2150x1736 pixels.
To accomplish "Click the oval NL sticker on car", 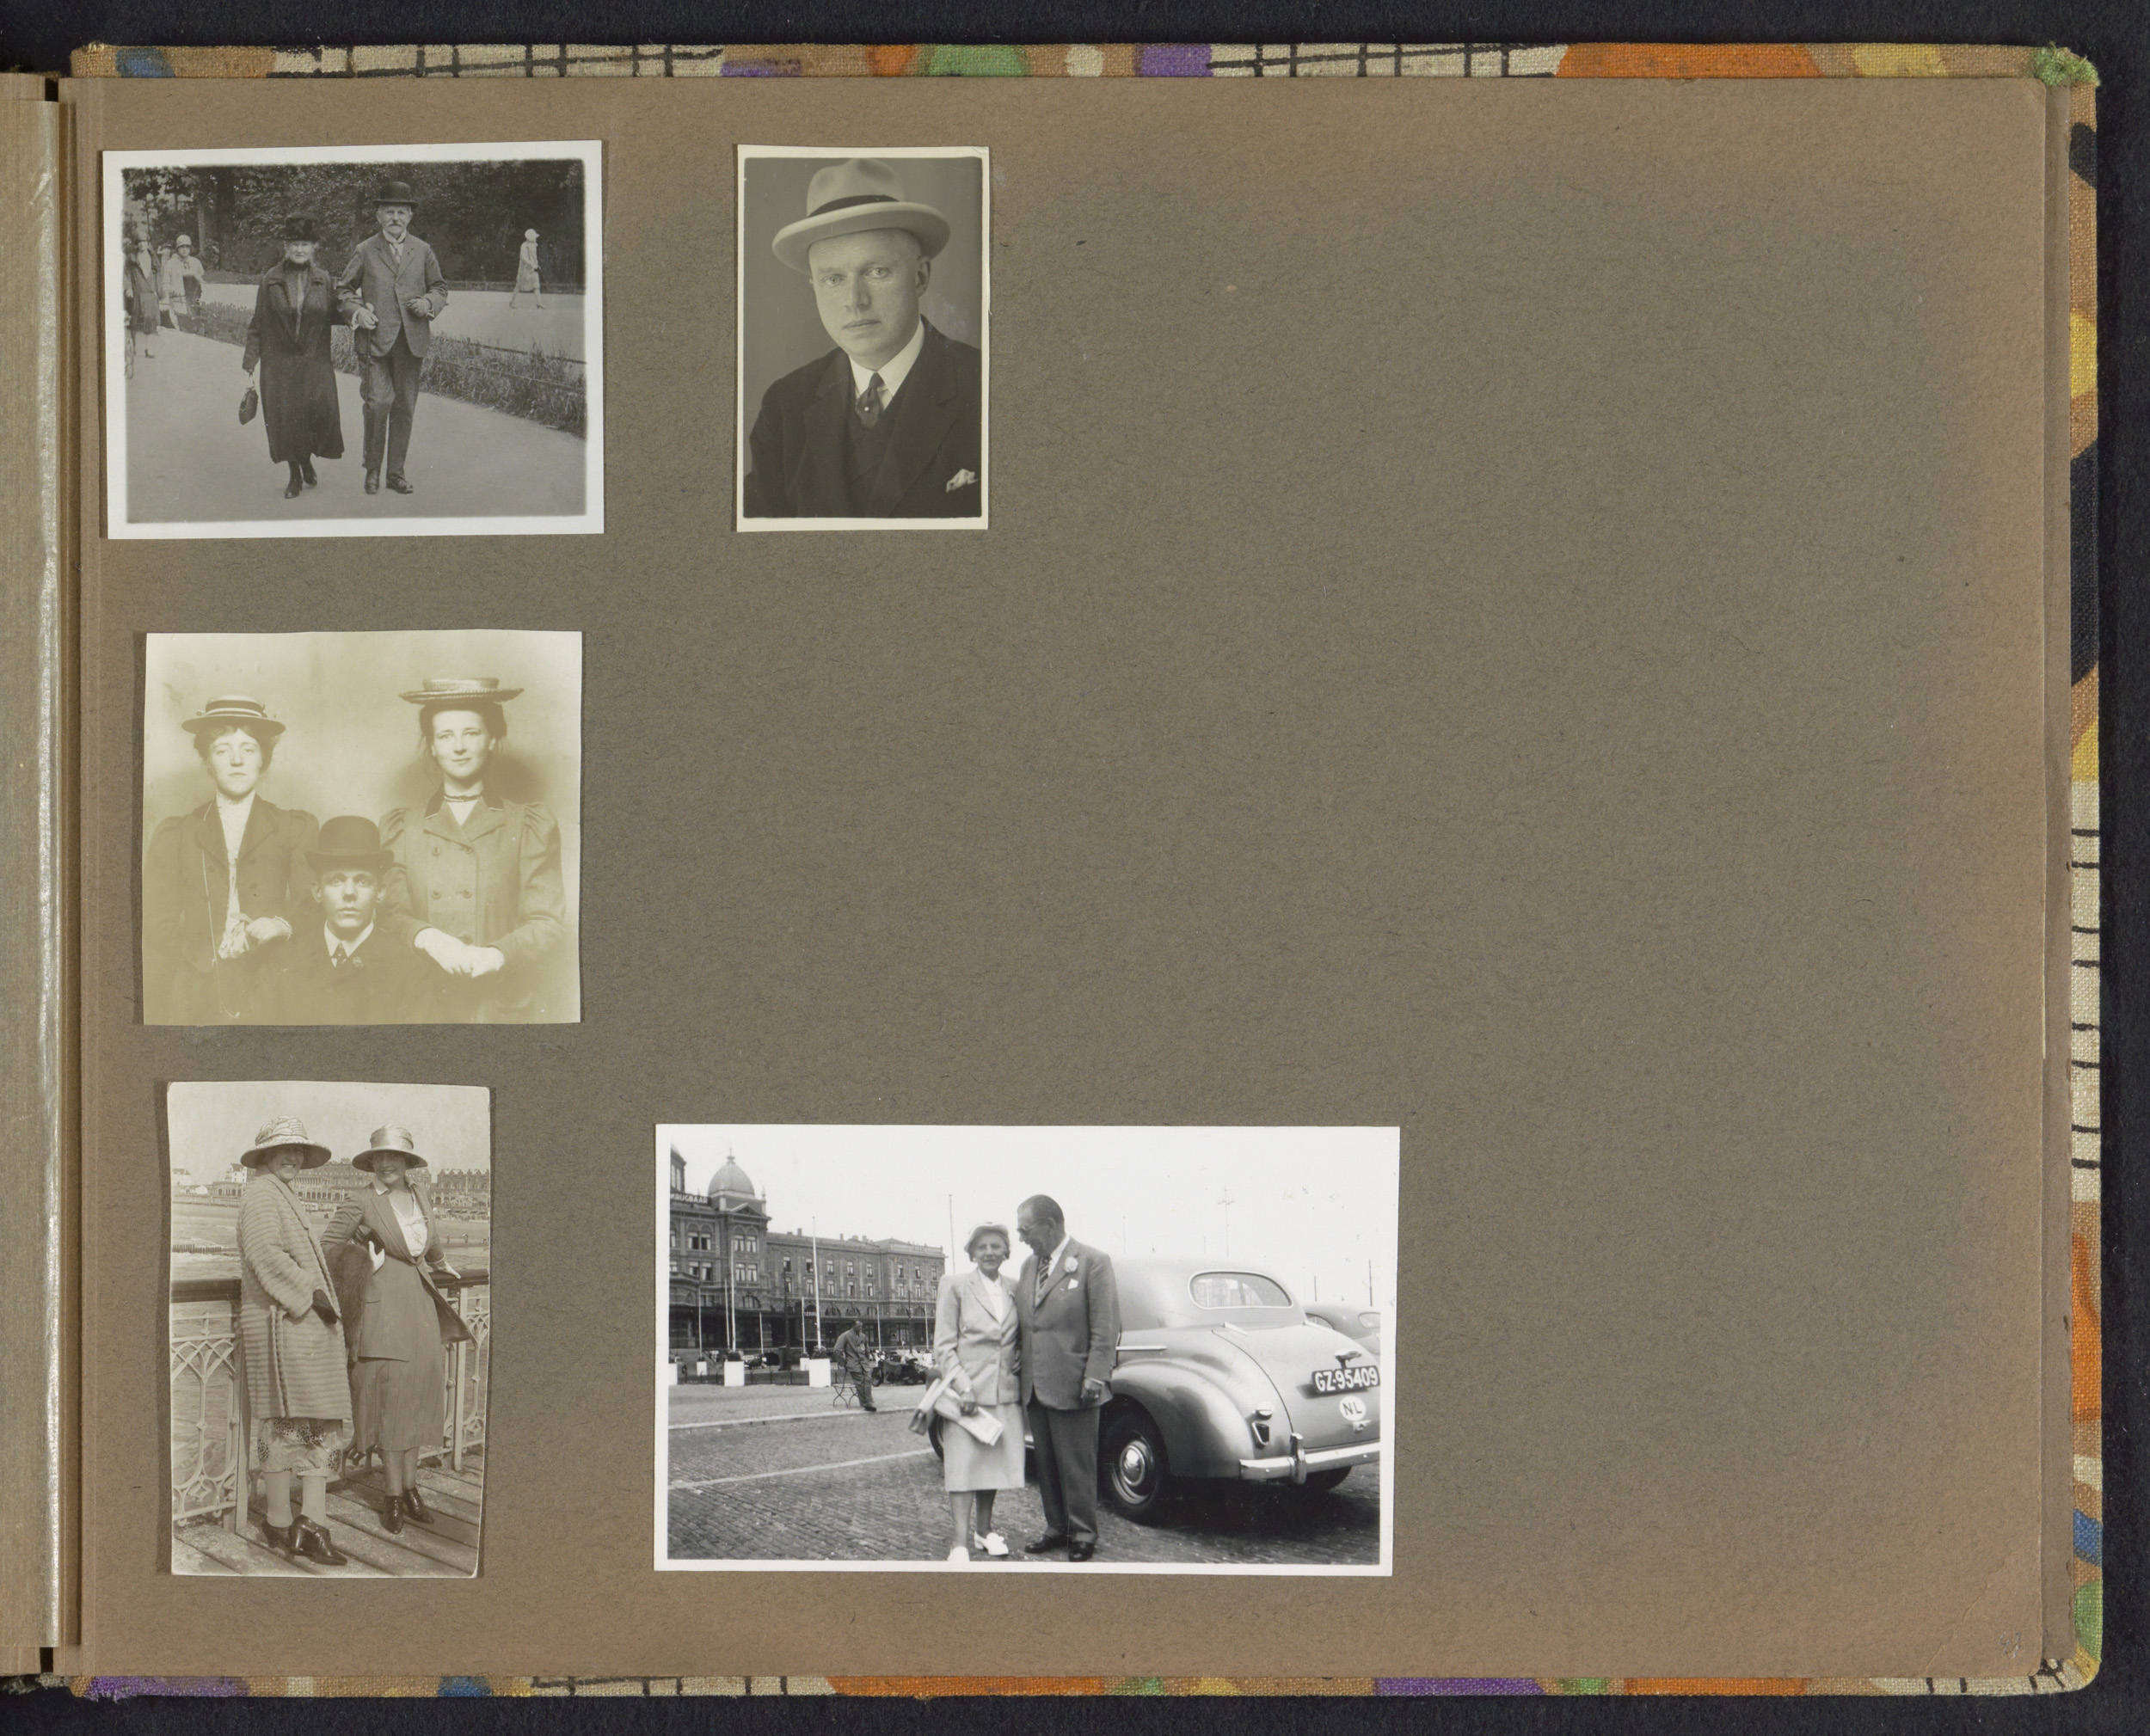I will tap(1352, 1407).
